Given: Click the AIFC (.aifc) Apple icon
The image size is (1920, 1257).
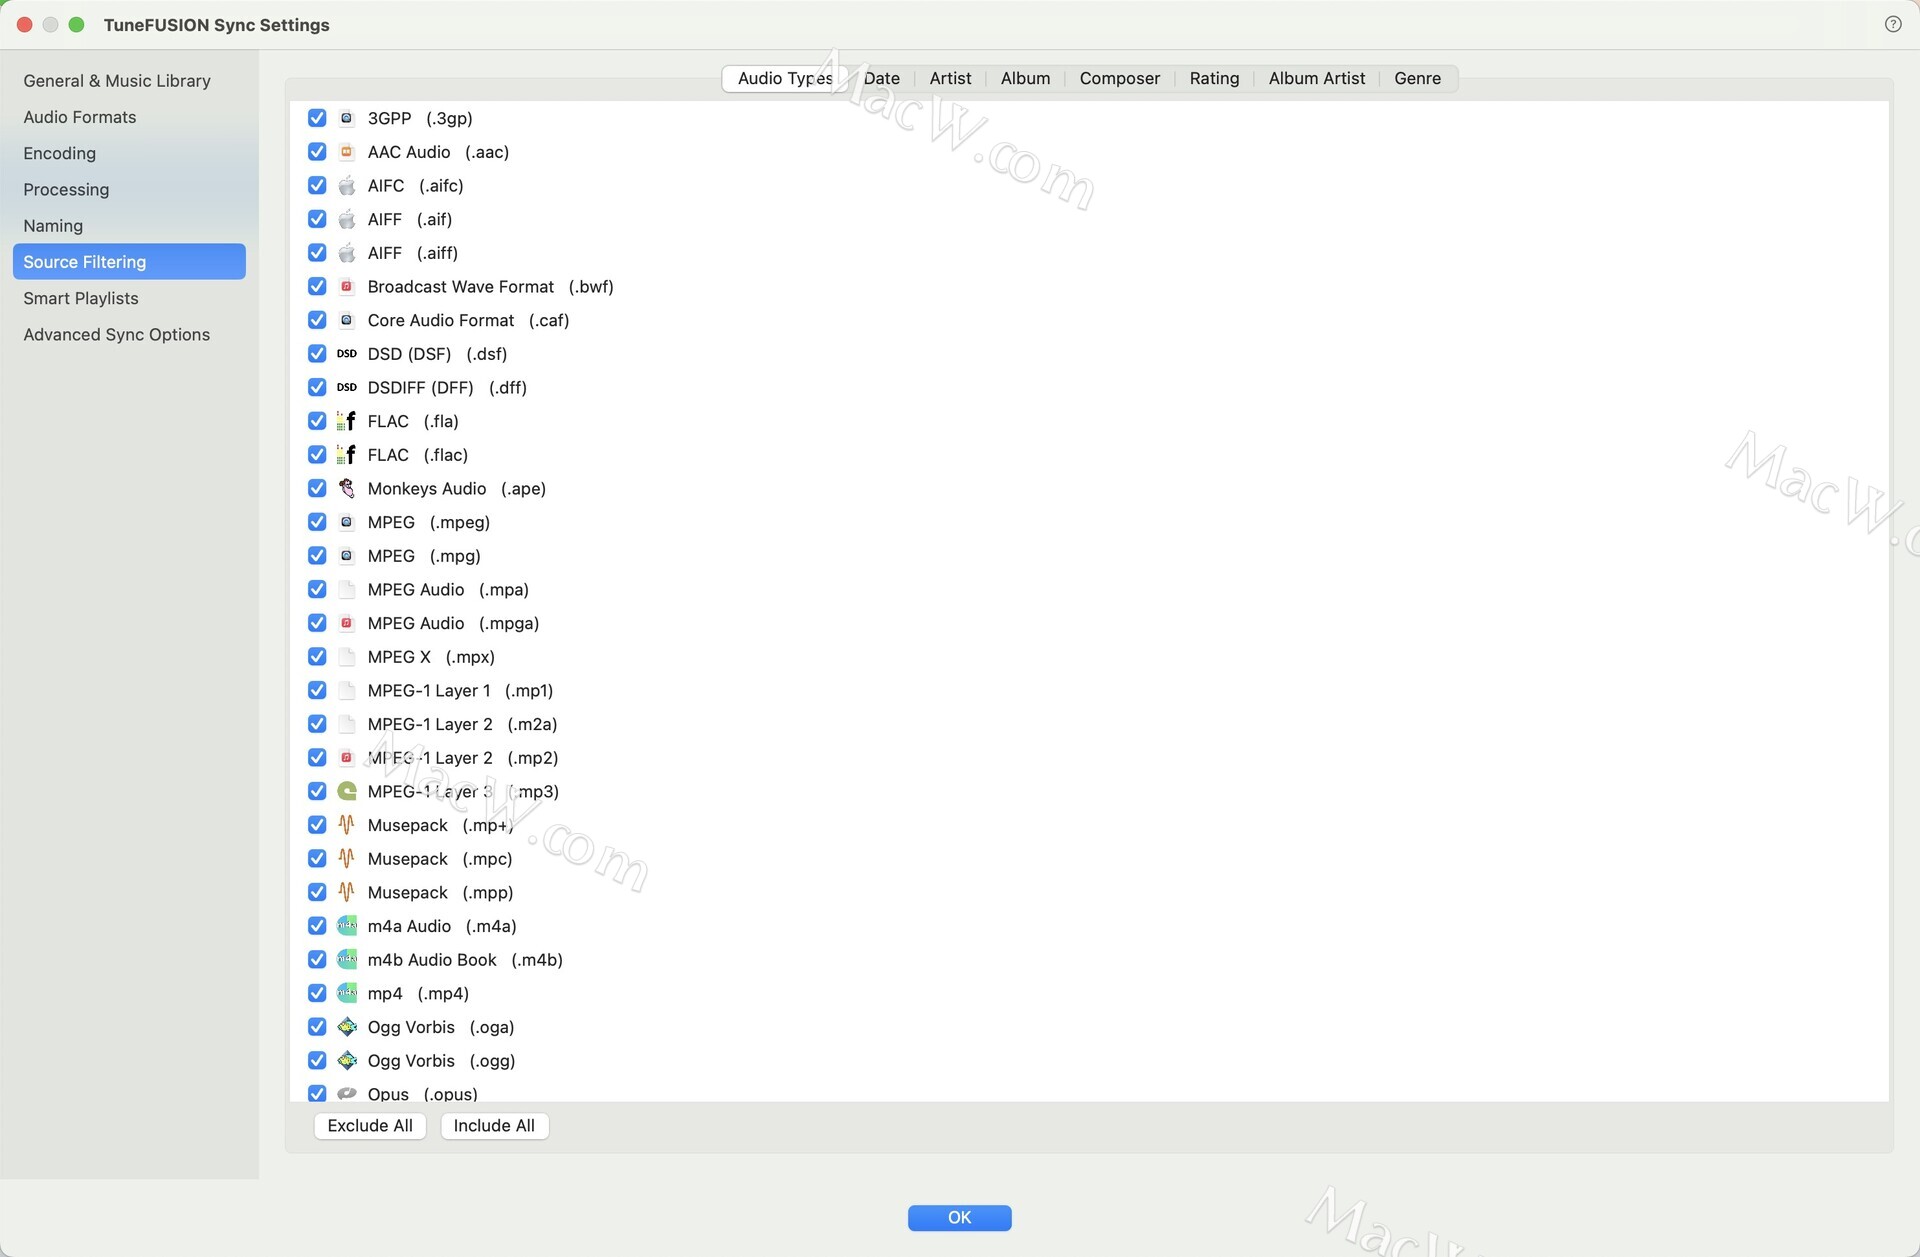Looking at the screenshot, I should point(347,186).
